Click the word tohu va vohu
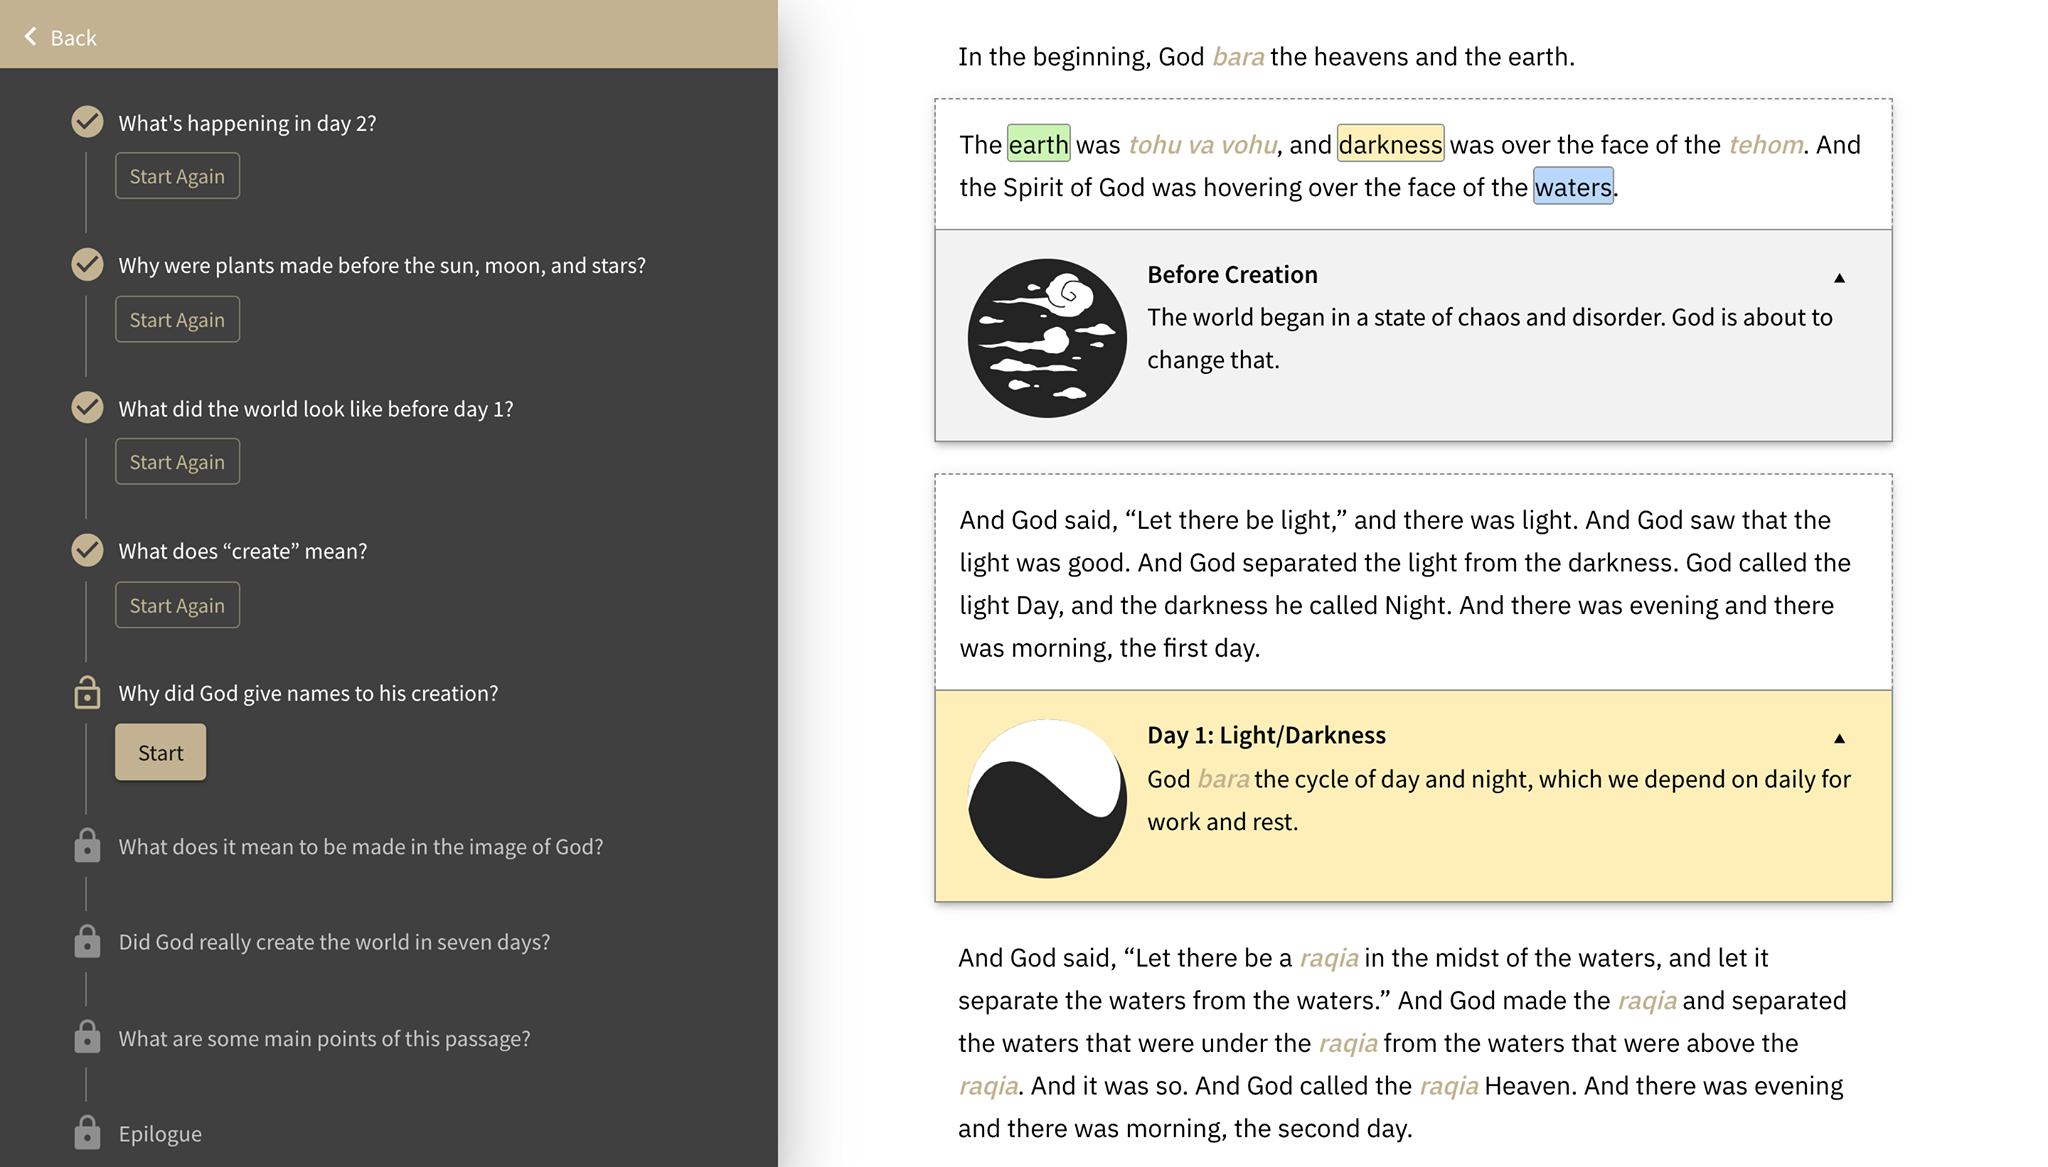Viewport: 2048px width, 1167px height. click(x=1202, y=145)
